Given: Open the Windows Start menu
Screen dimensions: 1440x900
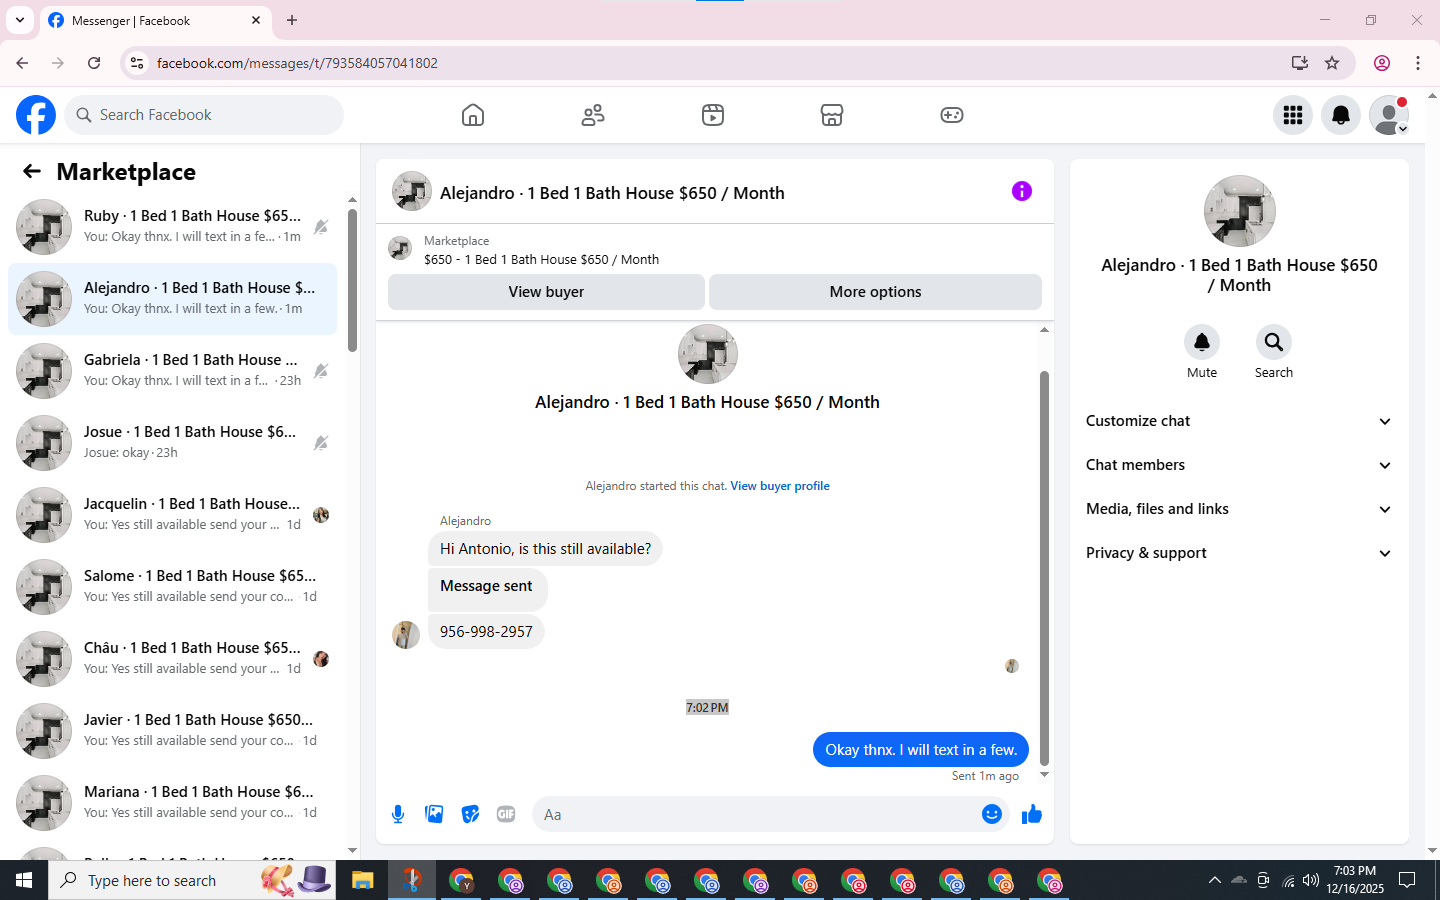Looking at the screenshot, I should pos(24,880).
